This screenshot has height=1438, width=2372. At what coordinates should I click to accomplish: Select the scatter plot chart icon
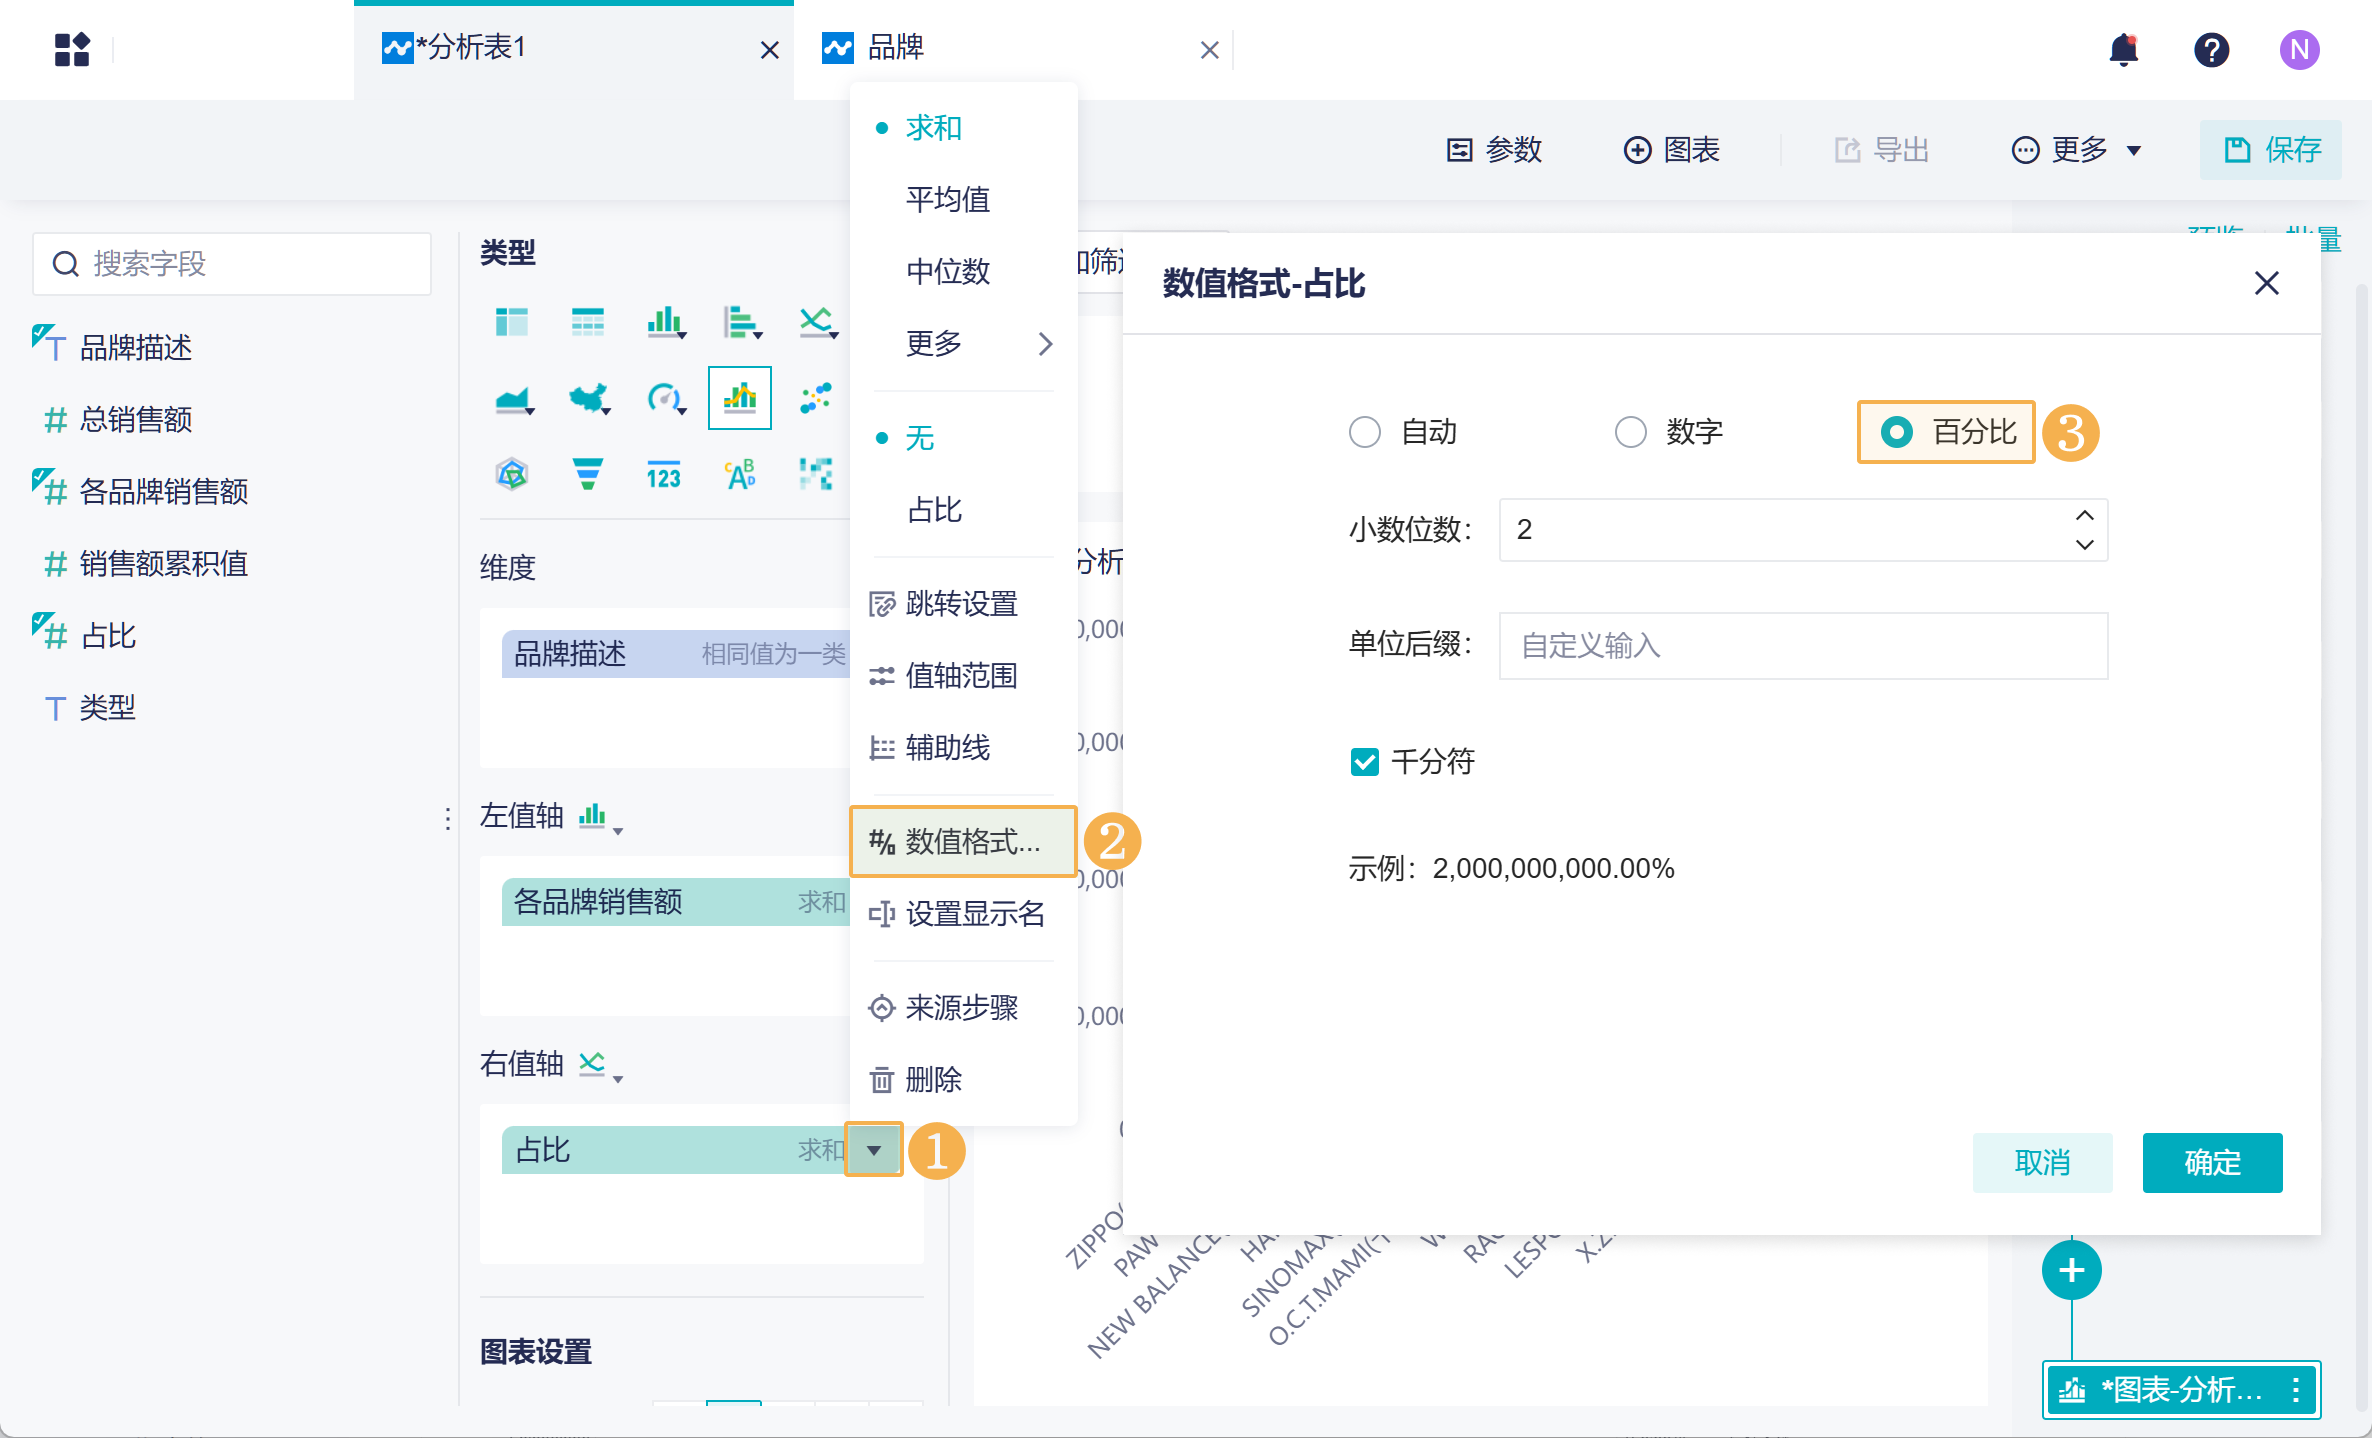[x=816, y=398]
